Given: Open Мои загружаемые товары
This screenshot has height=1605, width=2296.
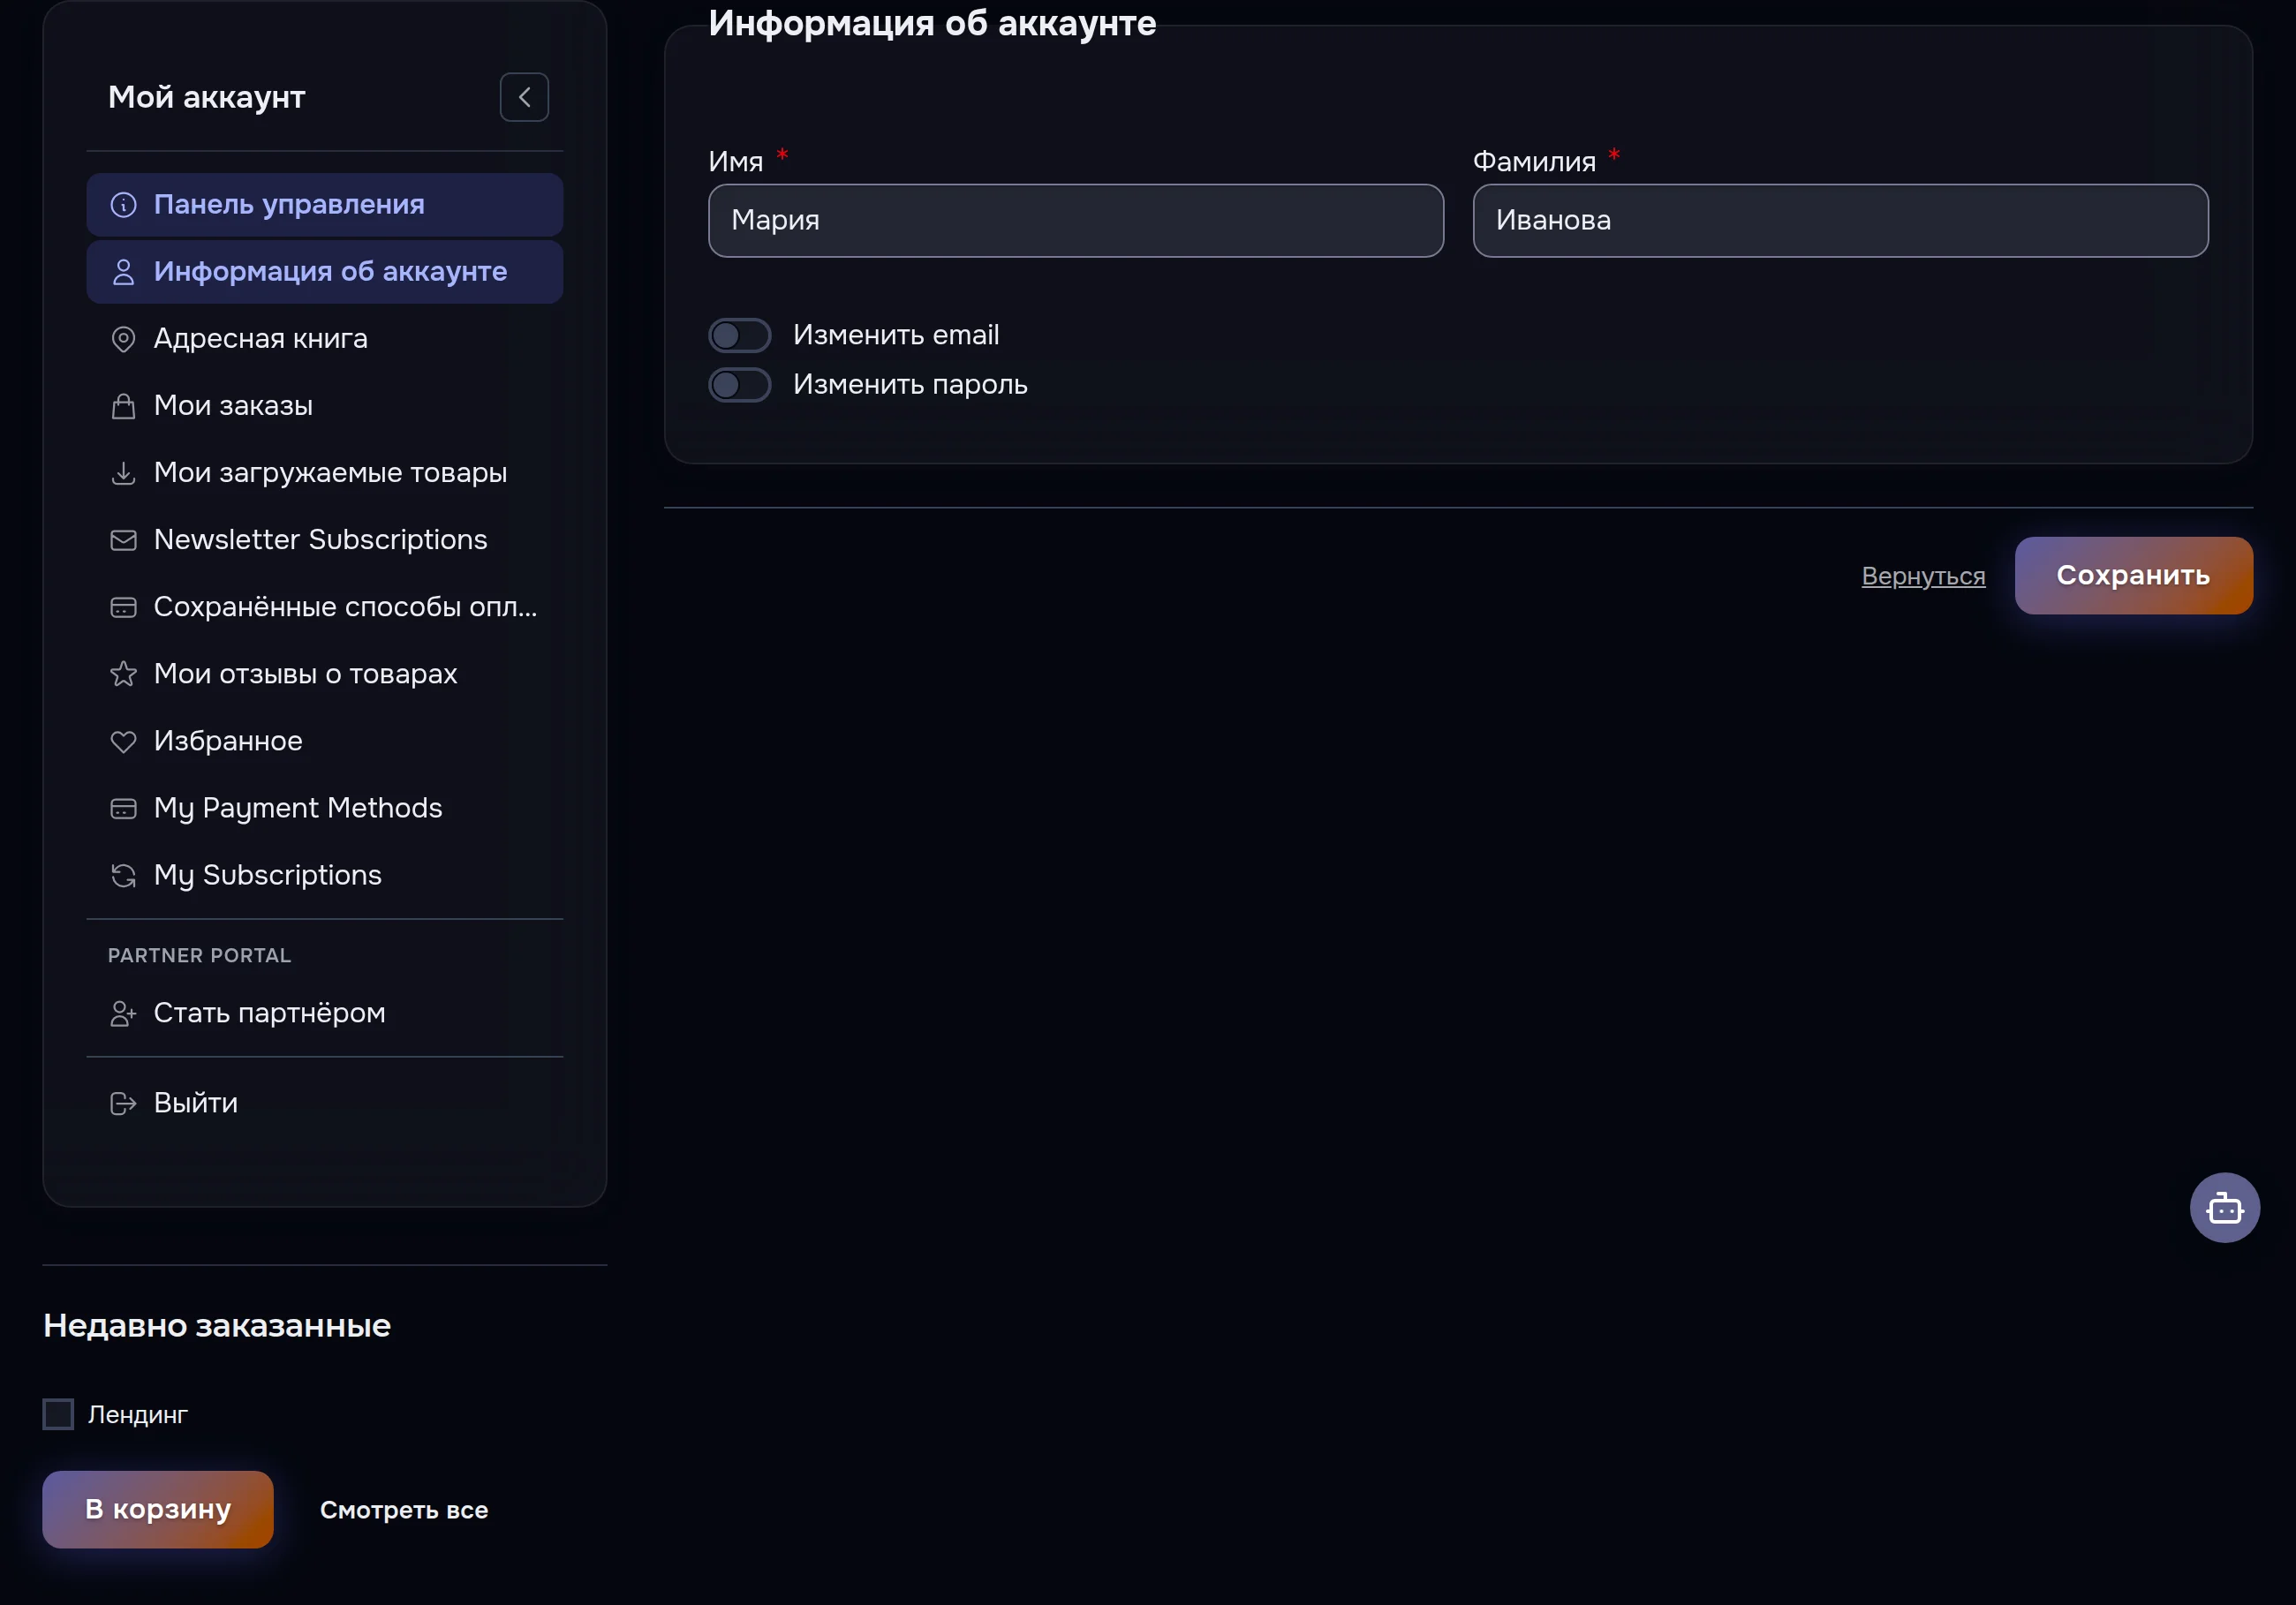Looking at the screenshot, I should pyautogui.click(x=325, y=473).
